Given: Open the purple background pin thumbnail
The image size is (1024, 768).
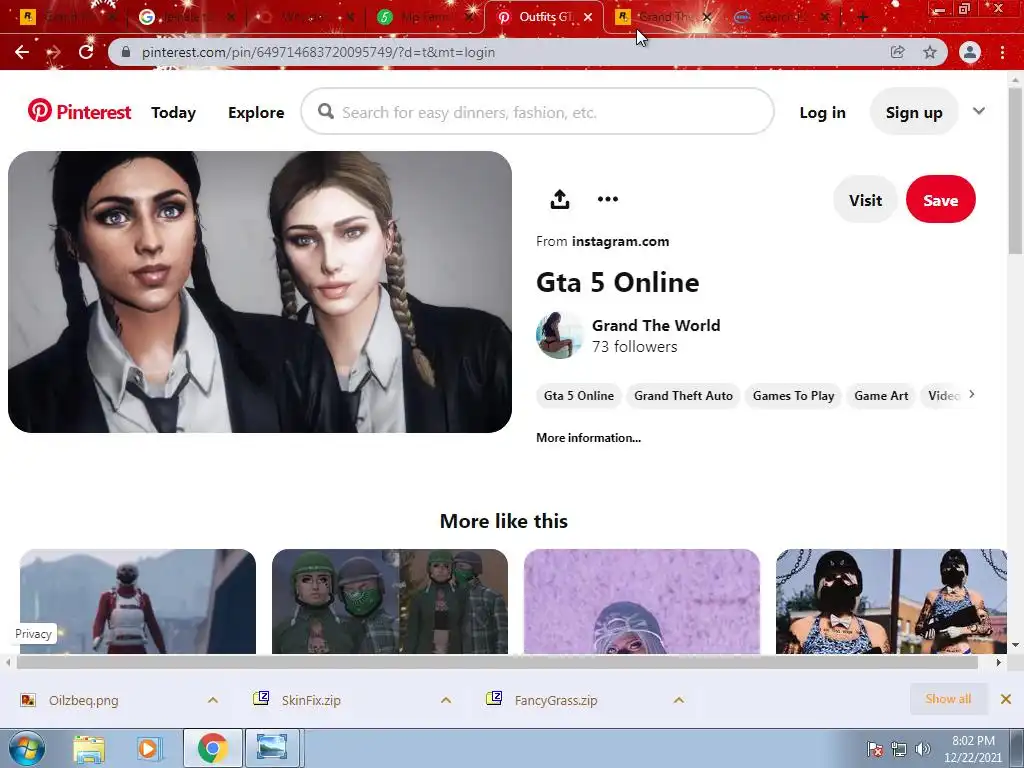Looking at the screenshot, I should pyautogui.click(x=642, y=601).
